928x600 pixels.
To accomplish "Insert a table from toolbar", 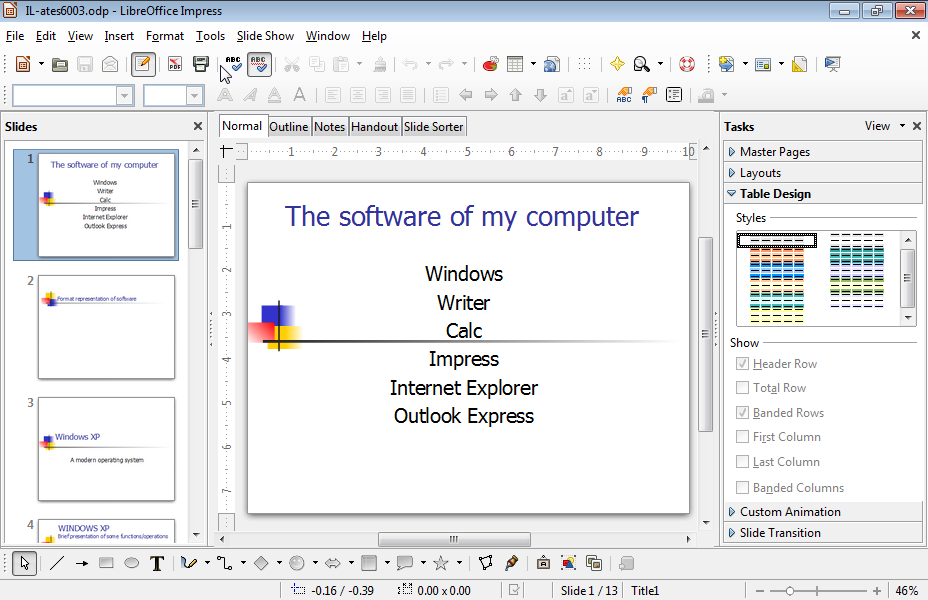I will click(x=515, y=64).
